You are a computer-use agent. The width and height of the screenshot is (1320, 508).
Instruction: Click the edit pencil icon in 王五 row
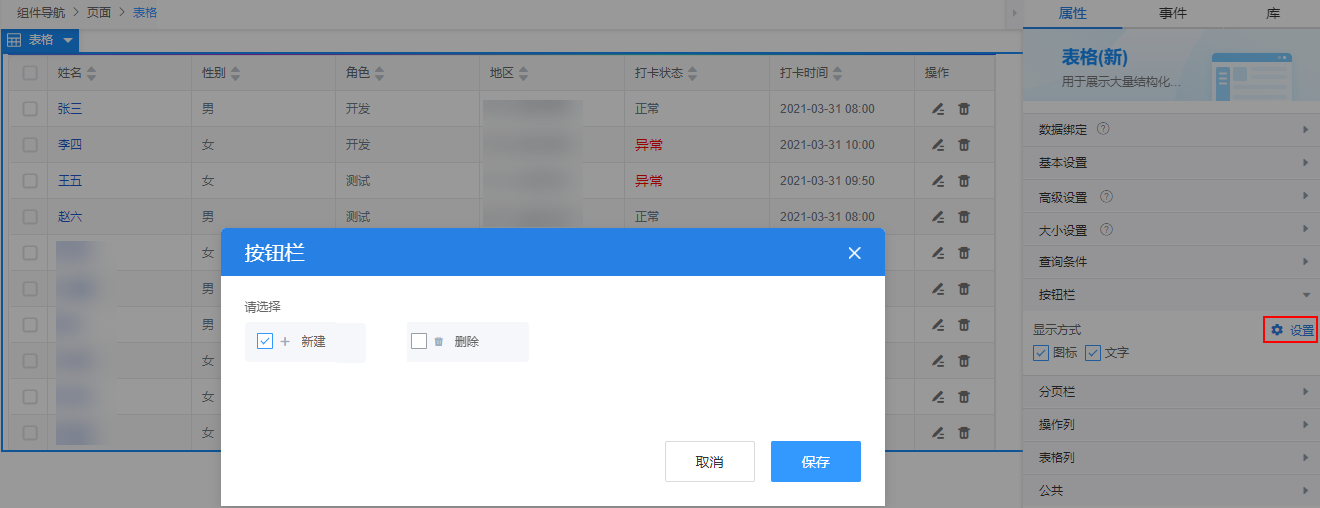[x=938, y=181]
